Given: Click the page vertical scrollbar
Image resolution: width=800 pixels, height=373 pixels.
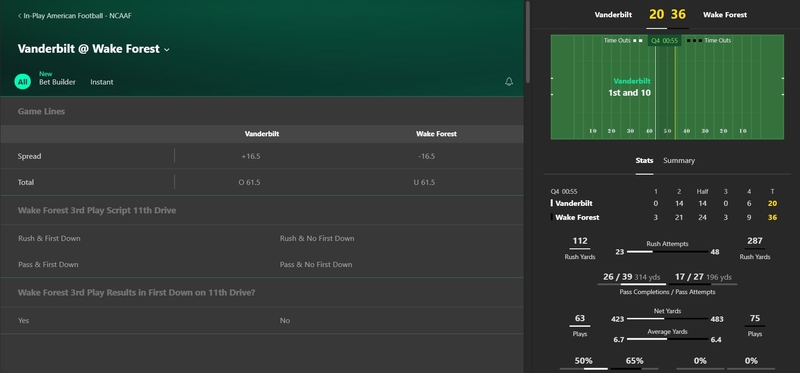Looking at the screenshot, I should 528,42.
